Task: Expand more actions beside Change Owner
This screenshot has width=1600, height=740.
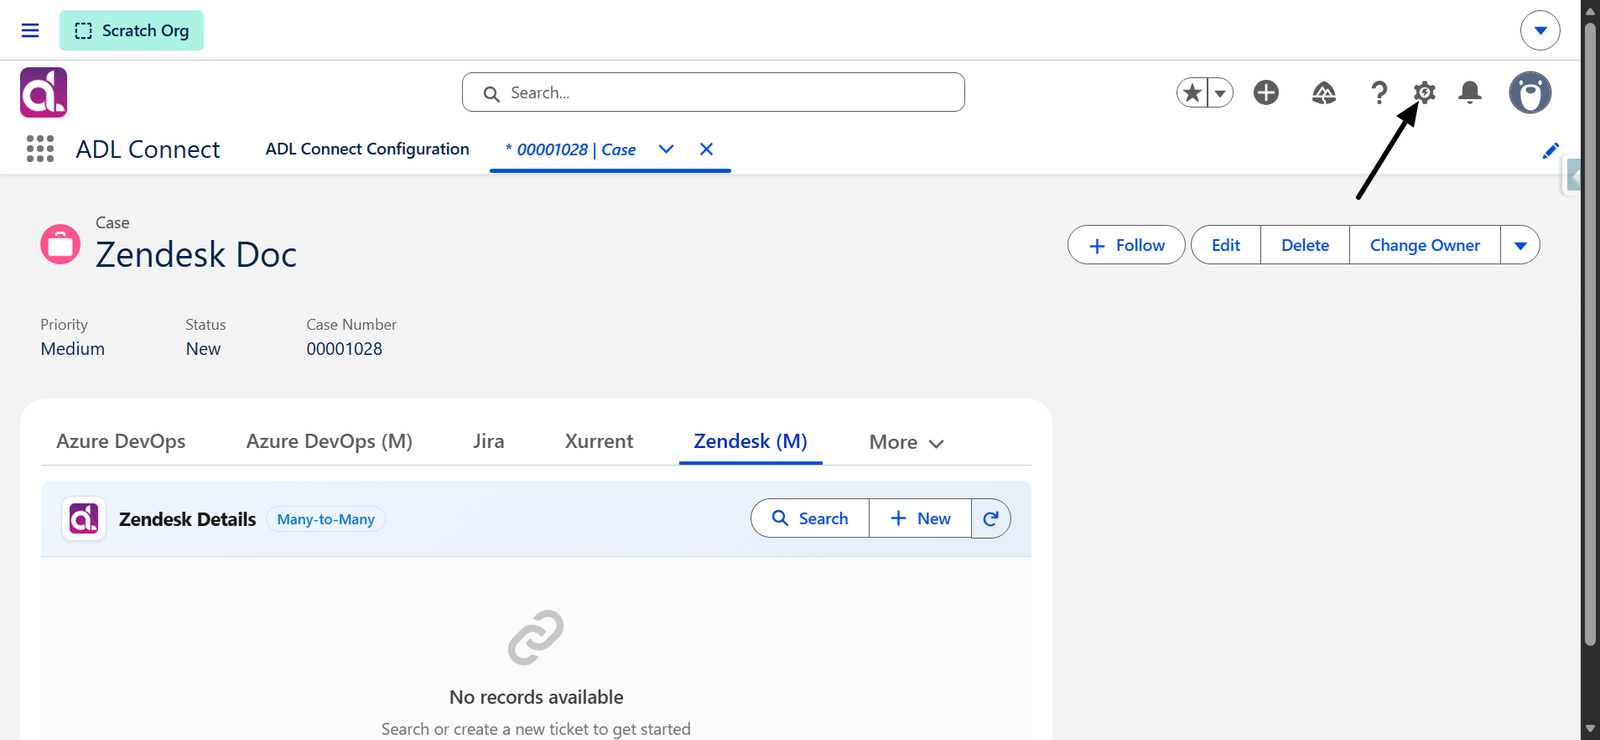Action: (x=1520, y=245)
